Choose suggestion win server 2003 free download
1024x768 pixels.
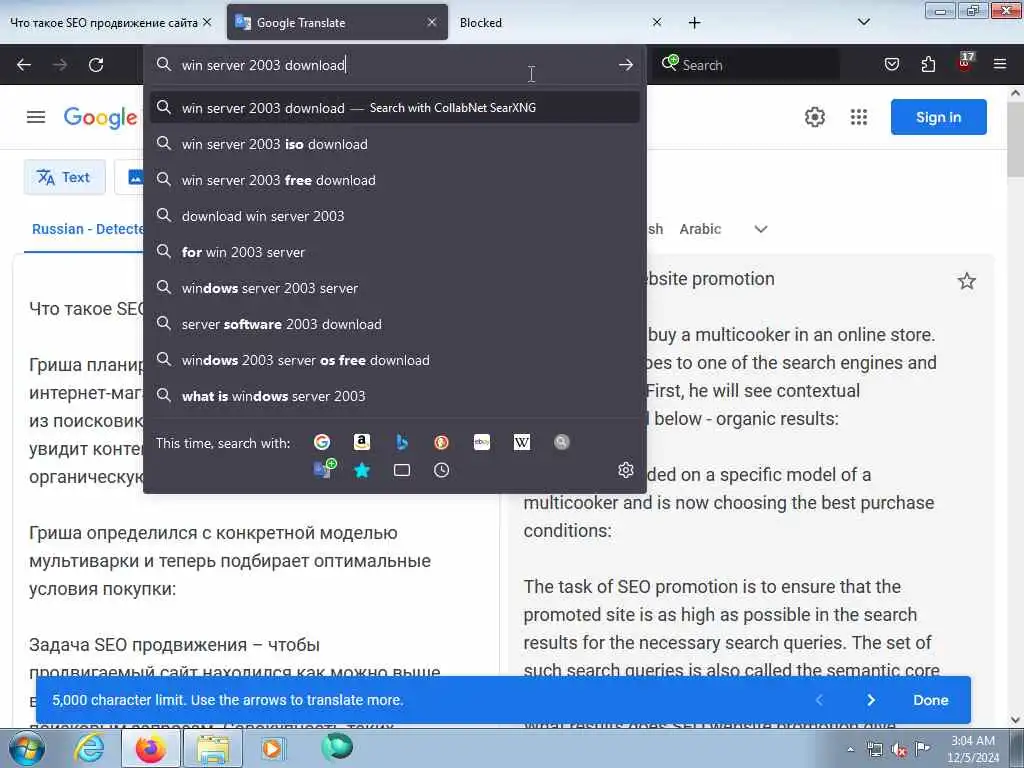click(394, 180)
